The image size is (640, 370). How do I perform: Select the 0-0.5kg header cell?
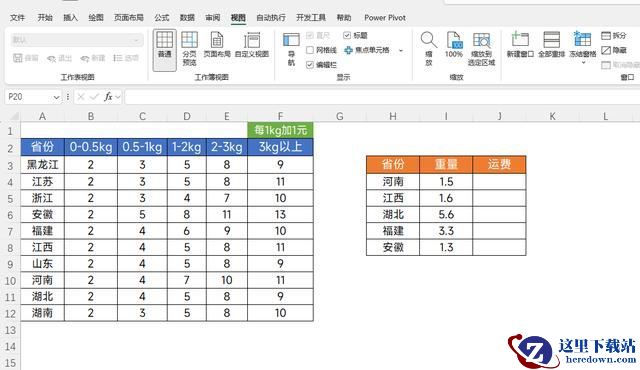91,147
